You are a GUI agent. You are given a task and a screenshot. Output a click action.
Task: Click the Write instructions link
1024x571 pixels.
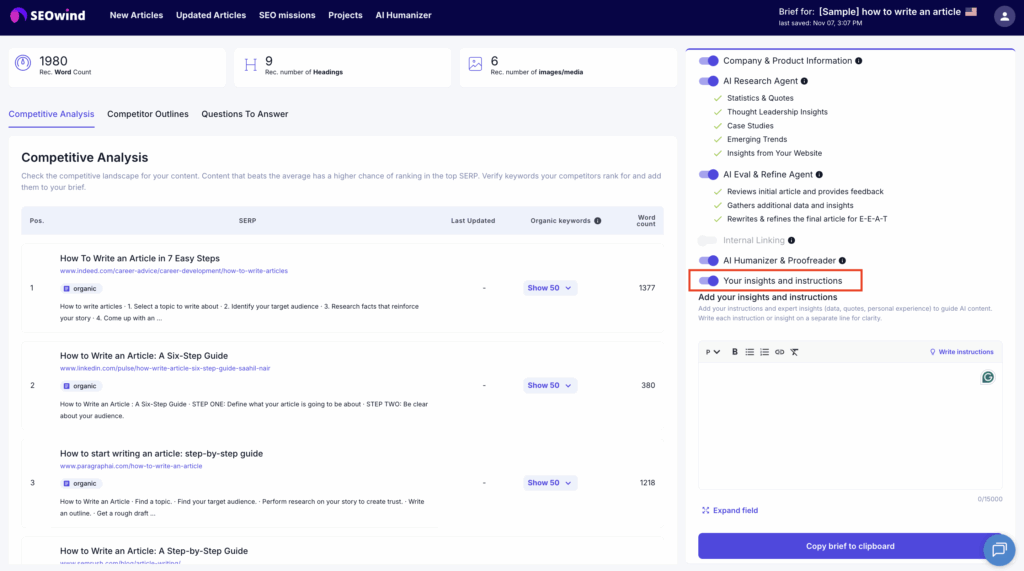tap(961, 351)
